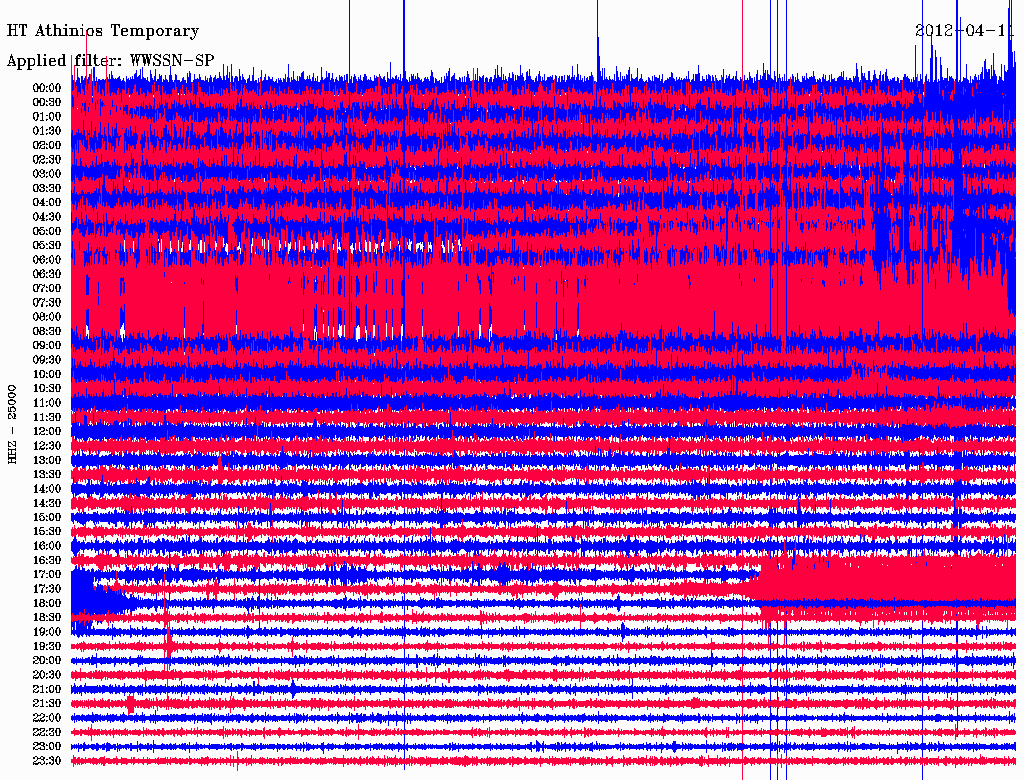1024x780 pixels.
Task: Select the 12:30 time label
Action: (x=47, y=446)
